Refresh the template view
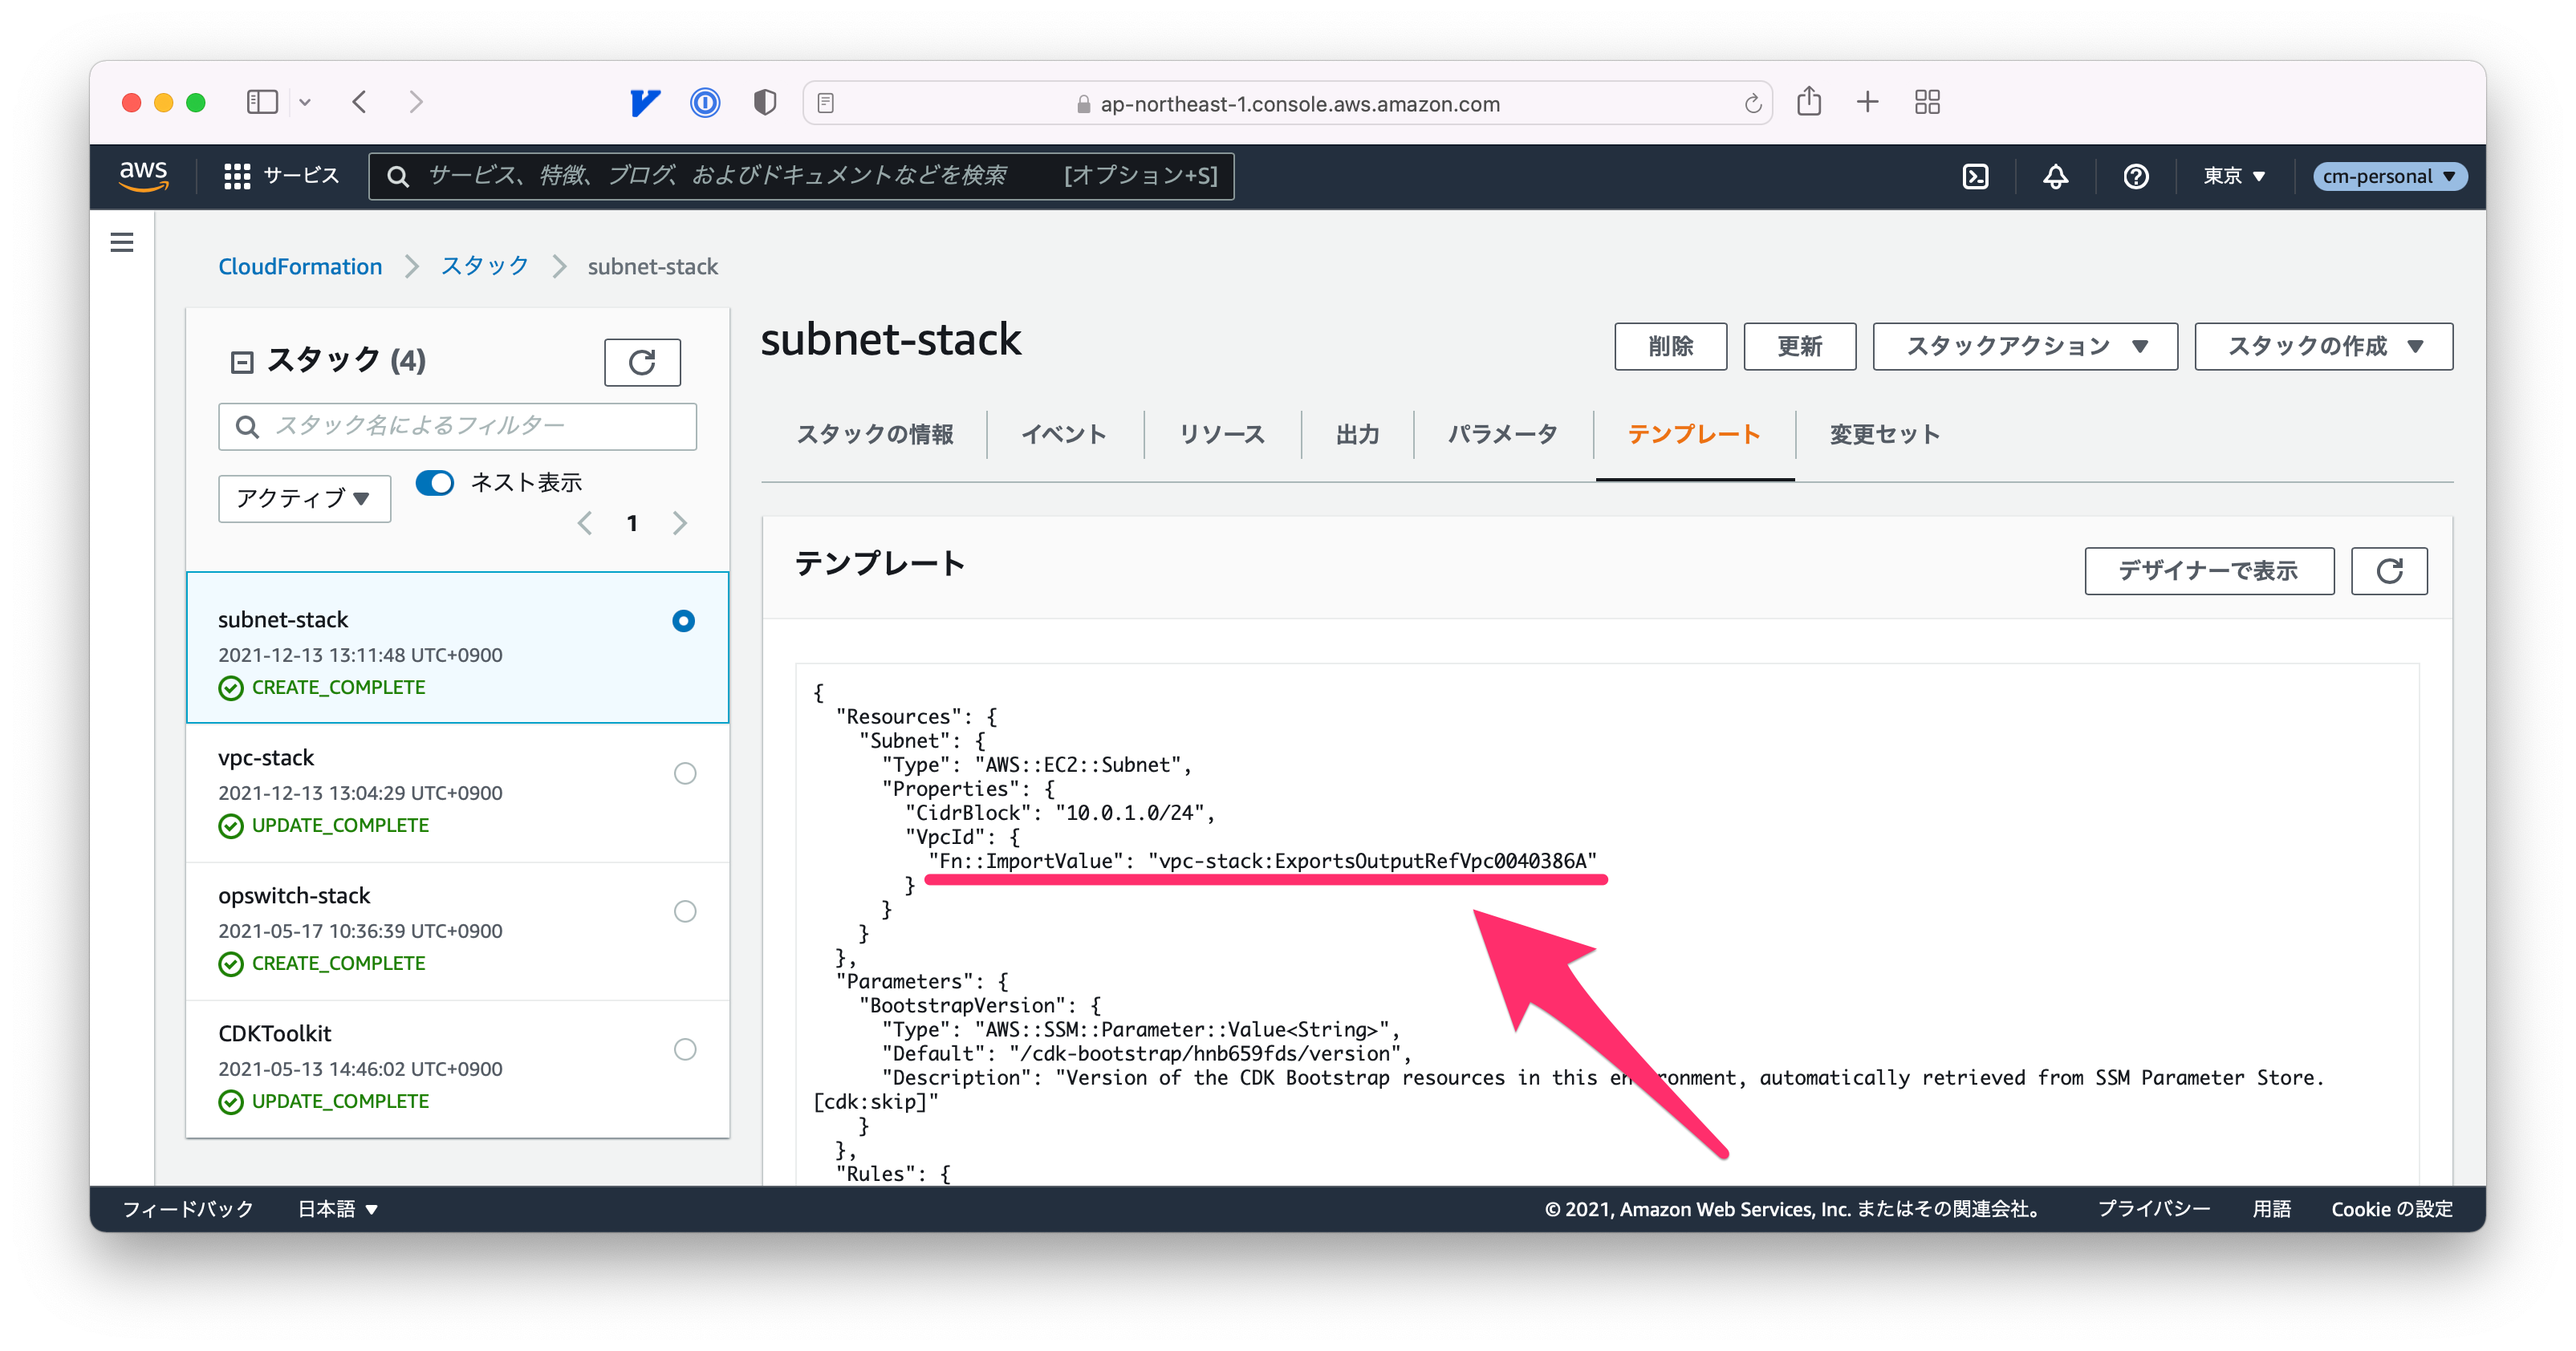 tap(2389, 571)
